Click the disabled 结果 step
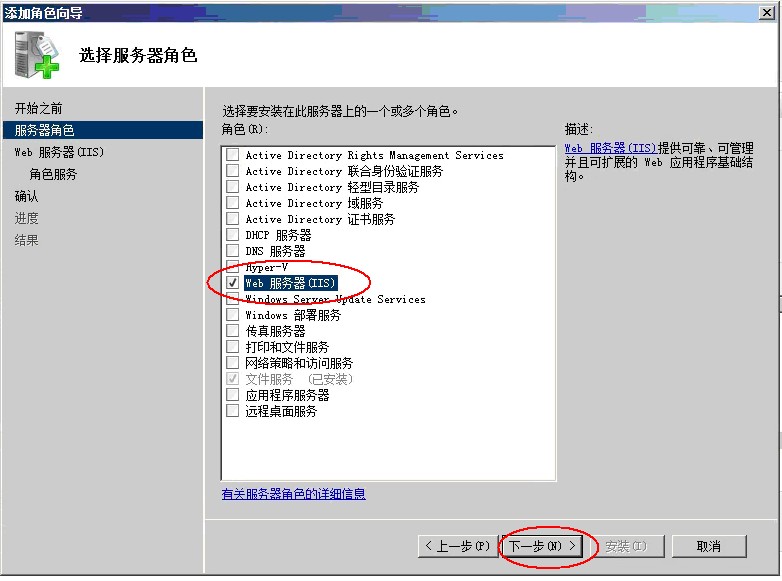This screenshot has height=581, width=782. 26,240
